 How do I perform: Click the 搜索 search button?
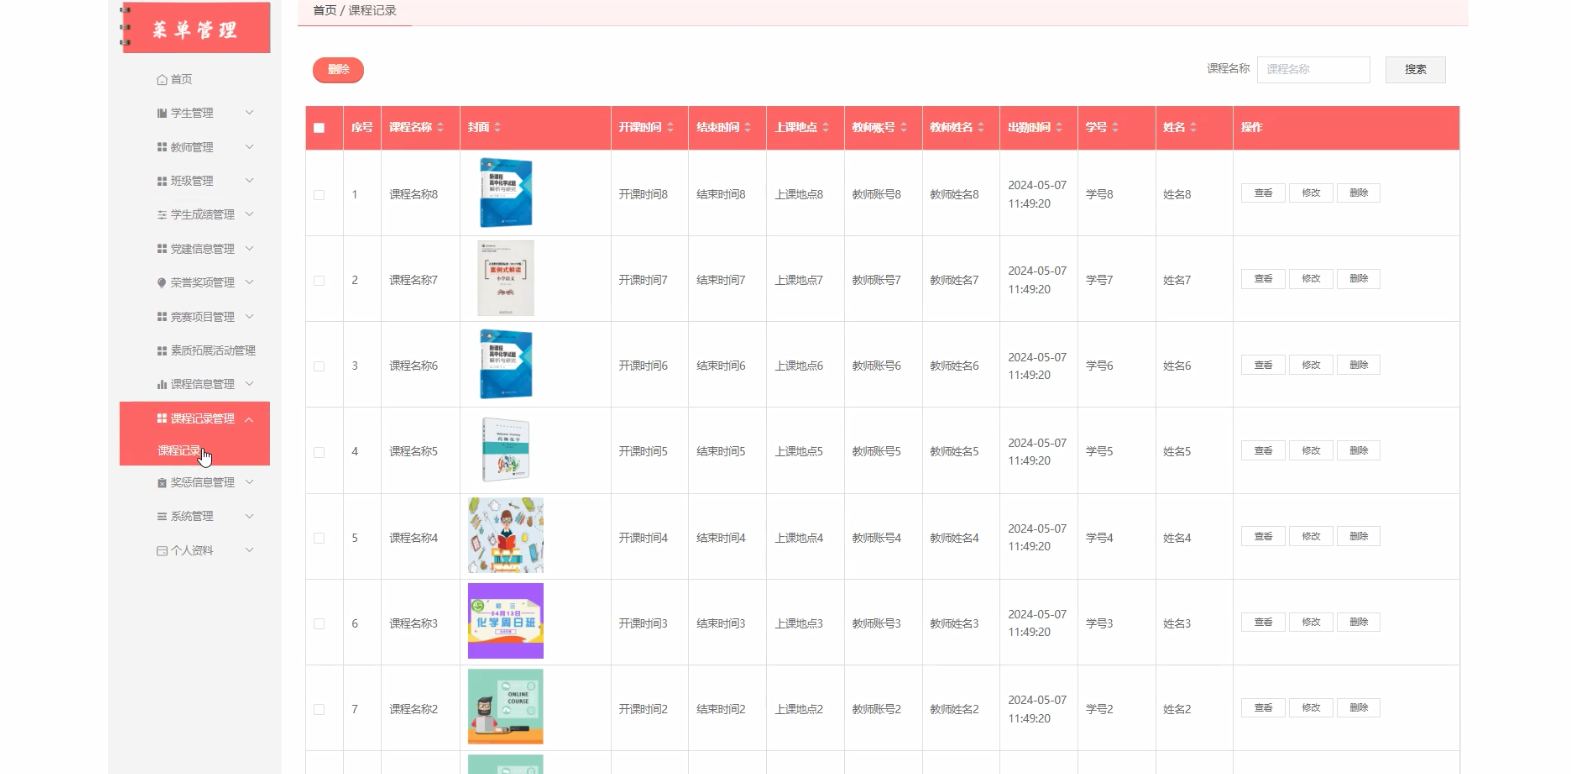(x=1415, y=70)
